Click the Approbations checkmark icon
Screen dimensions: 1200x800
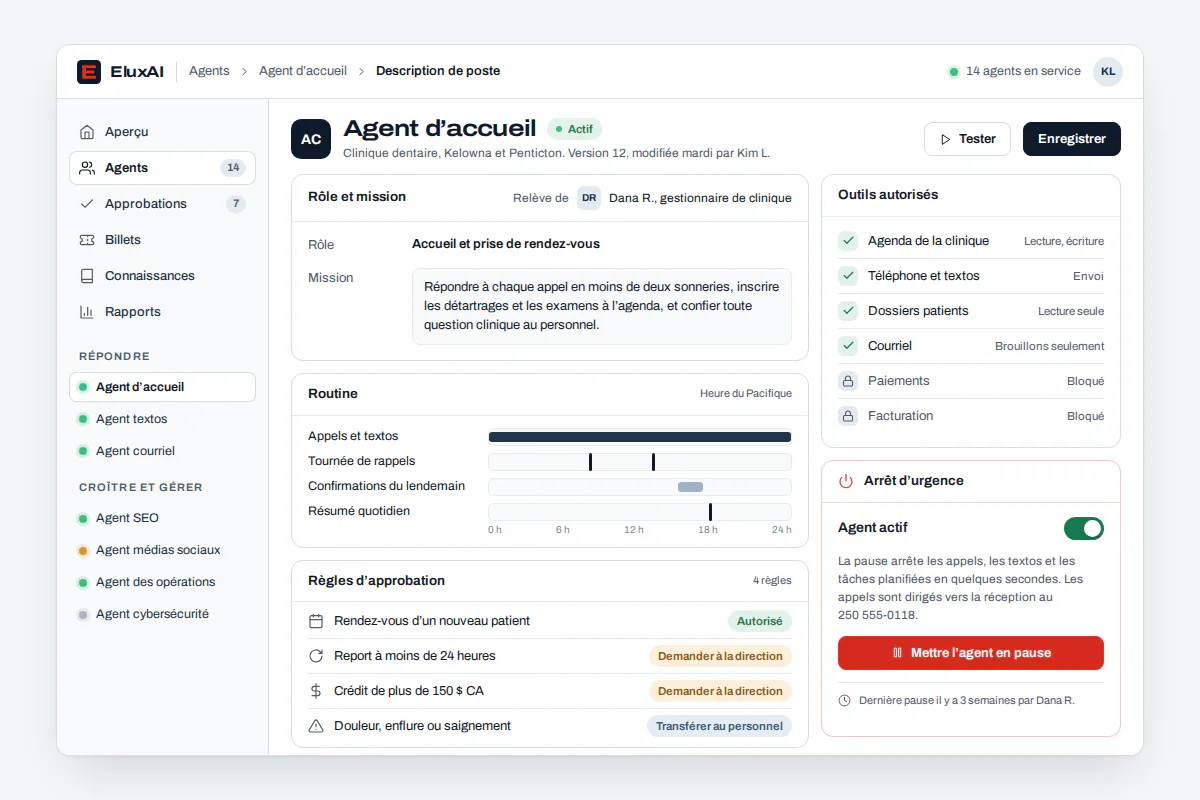pos(87,204)
